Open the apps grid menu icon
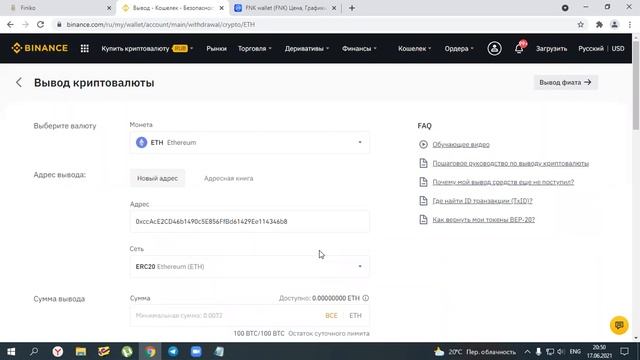The width and height of the screenshot is (640, 360). click(84, 49)
